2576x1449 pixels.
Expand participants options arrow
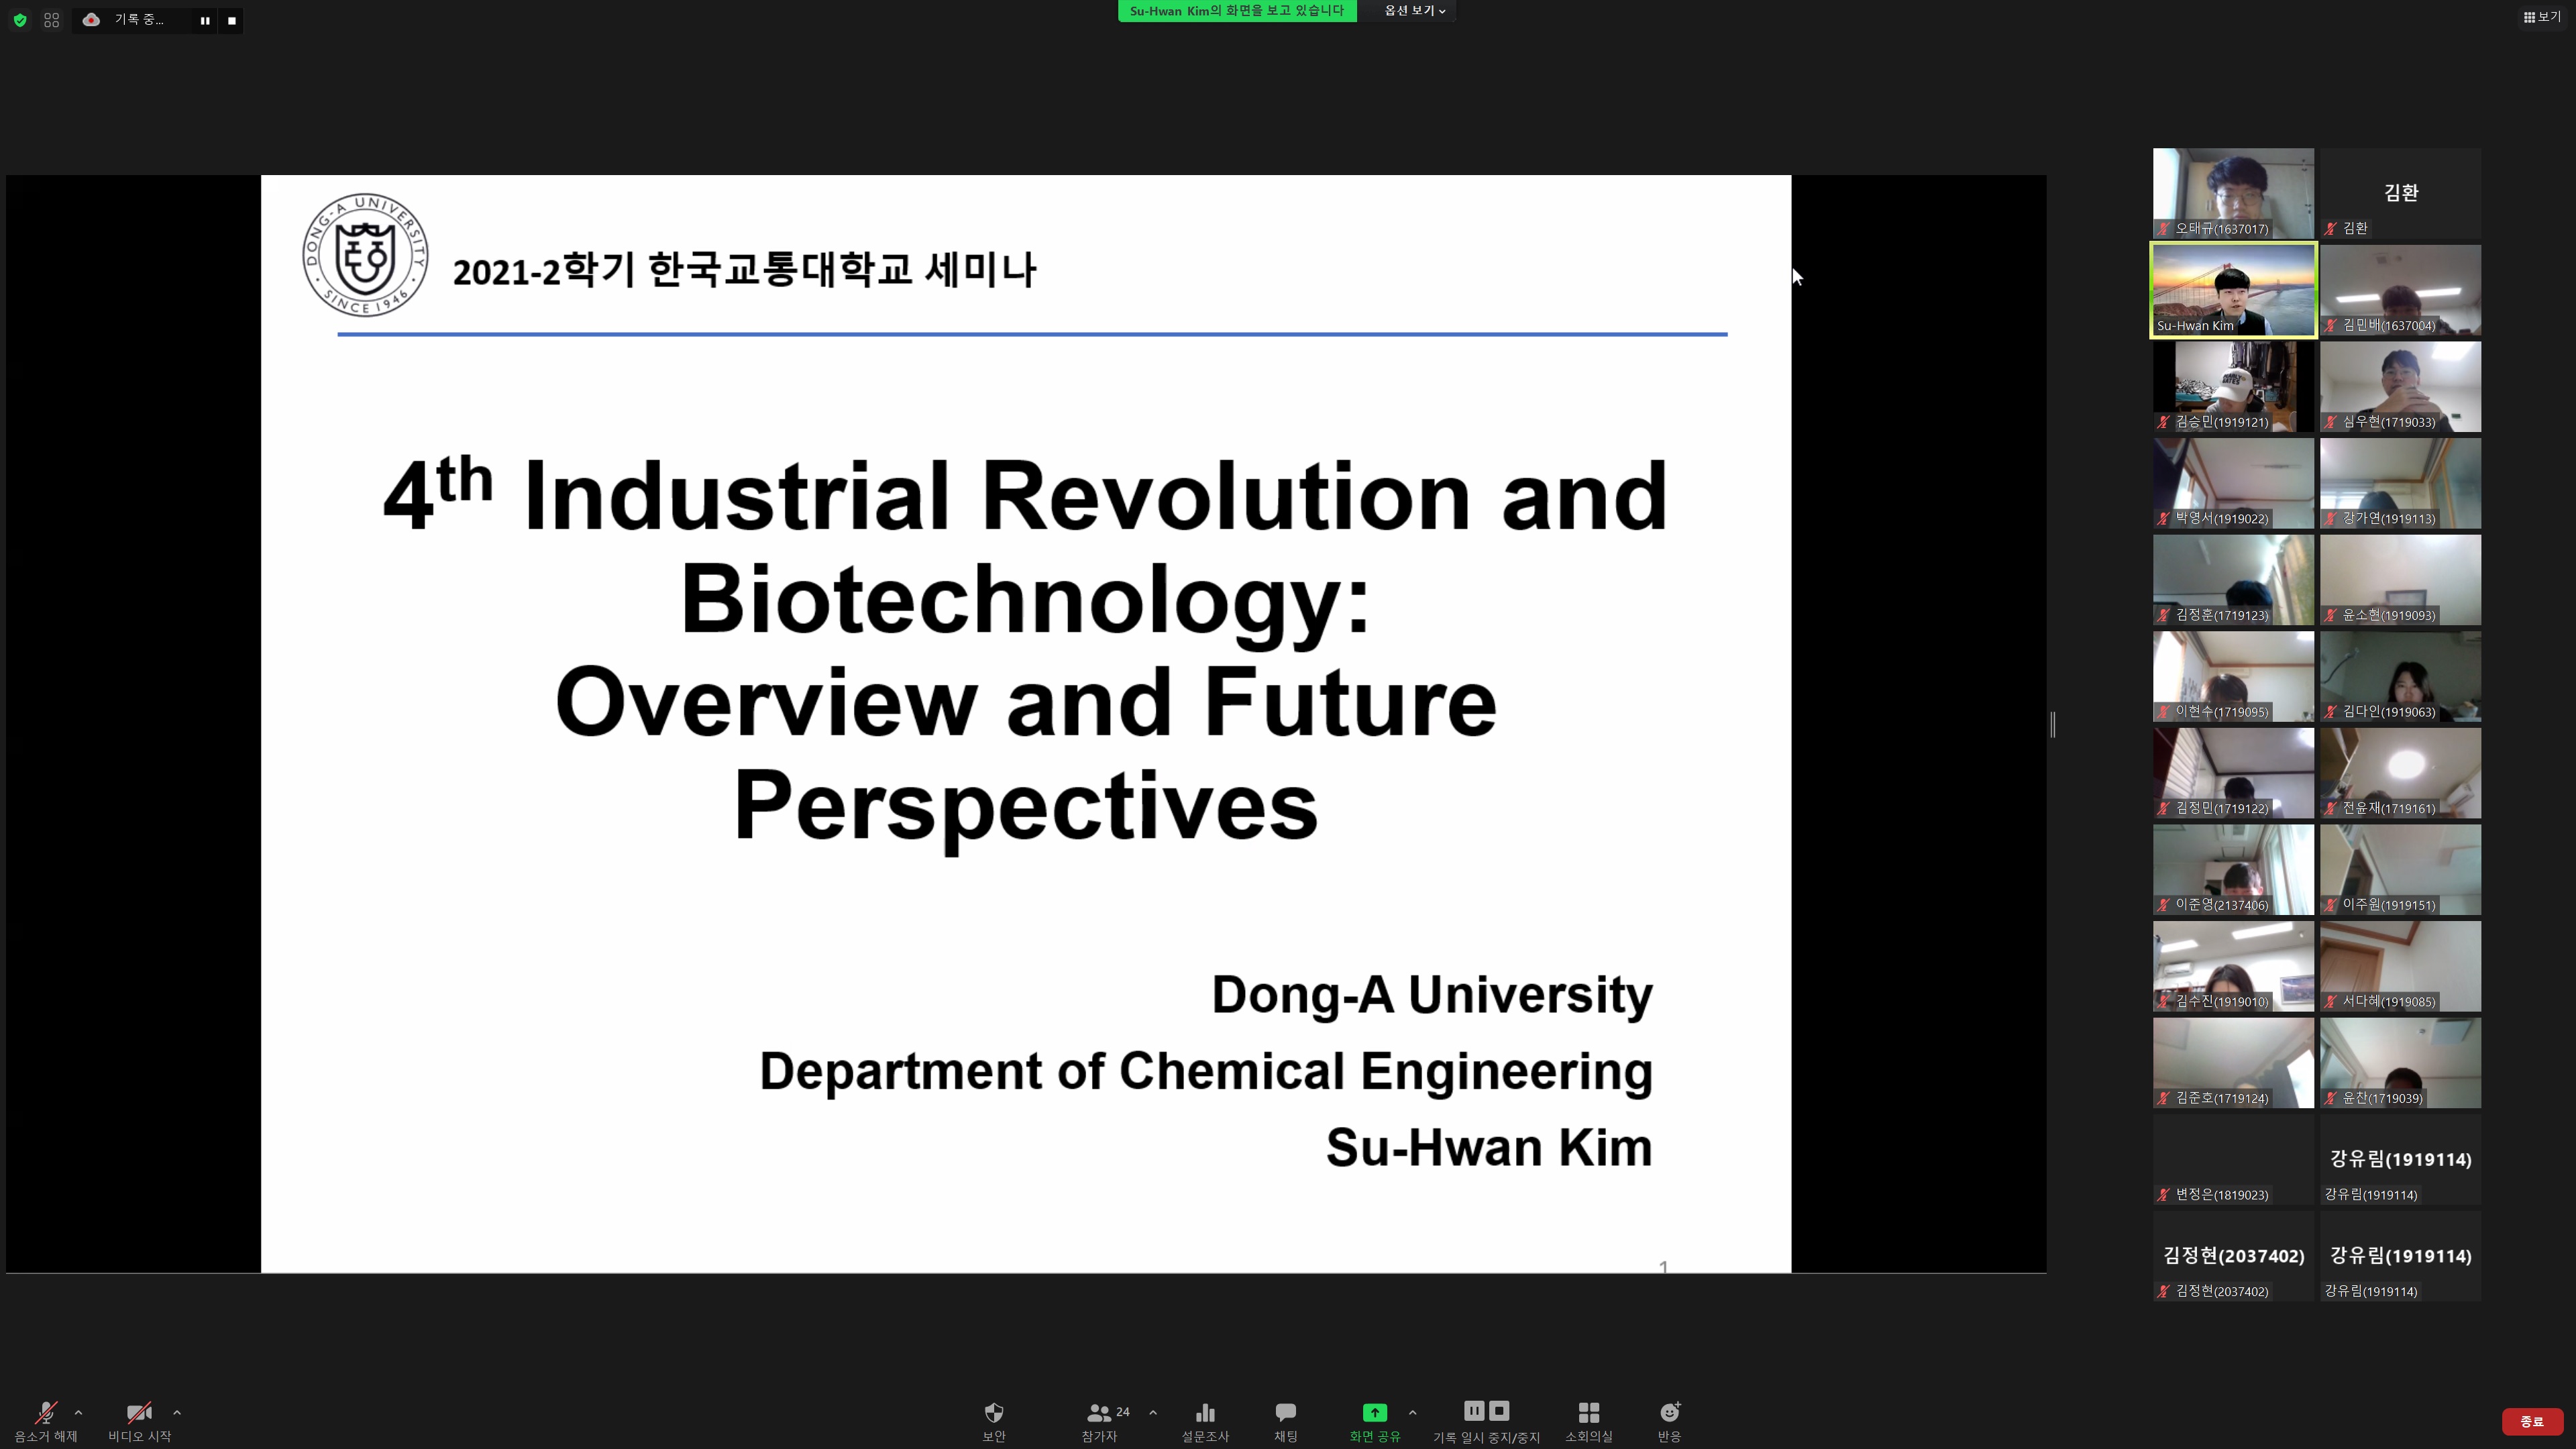click(1153, 1412)
